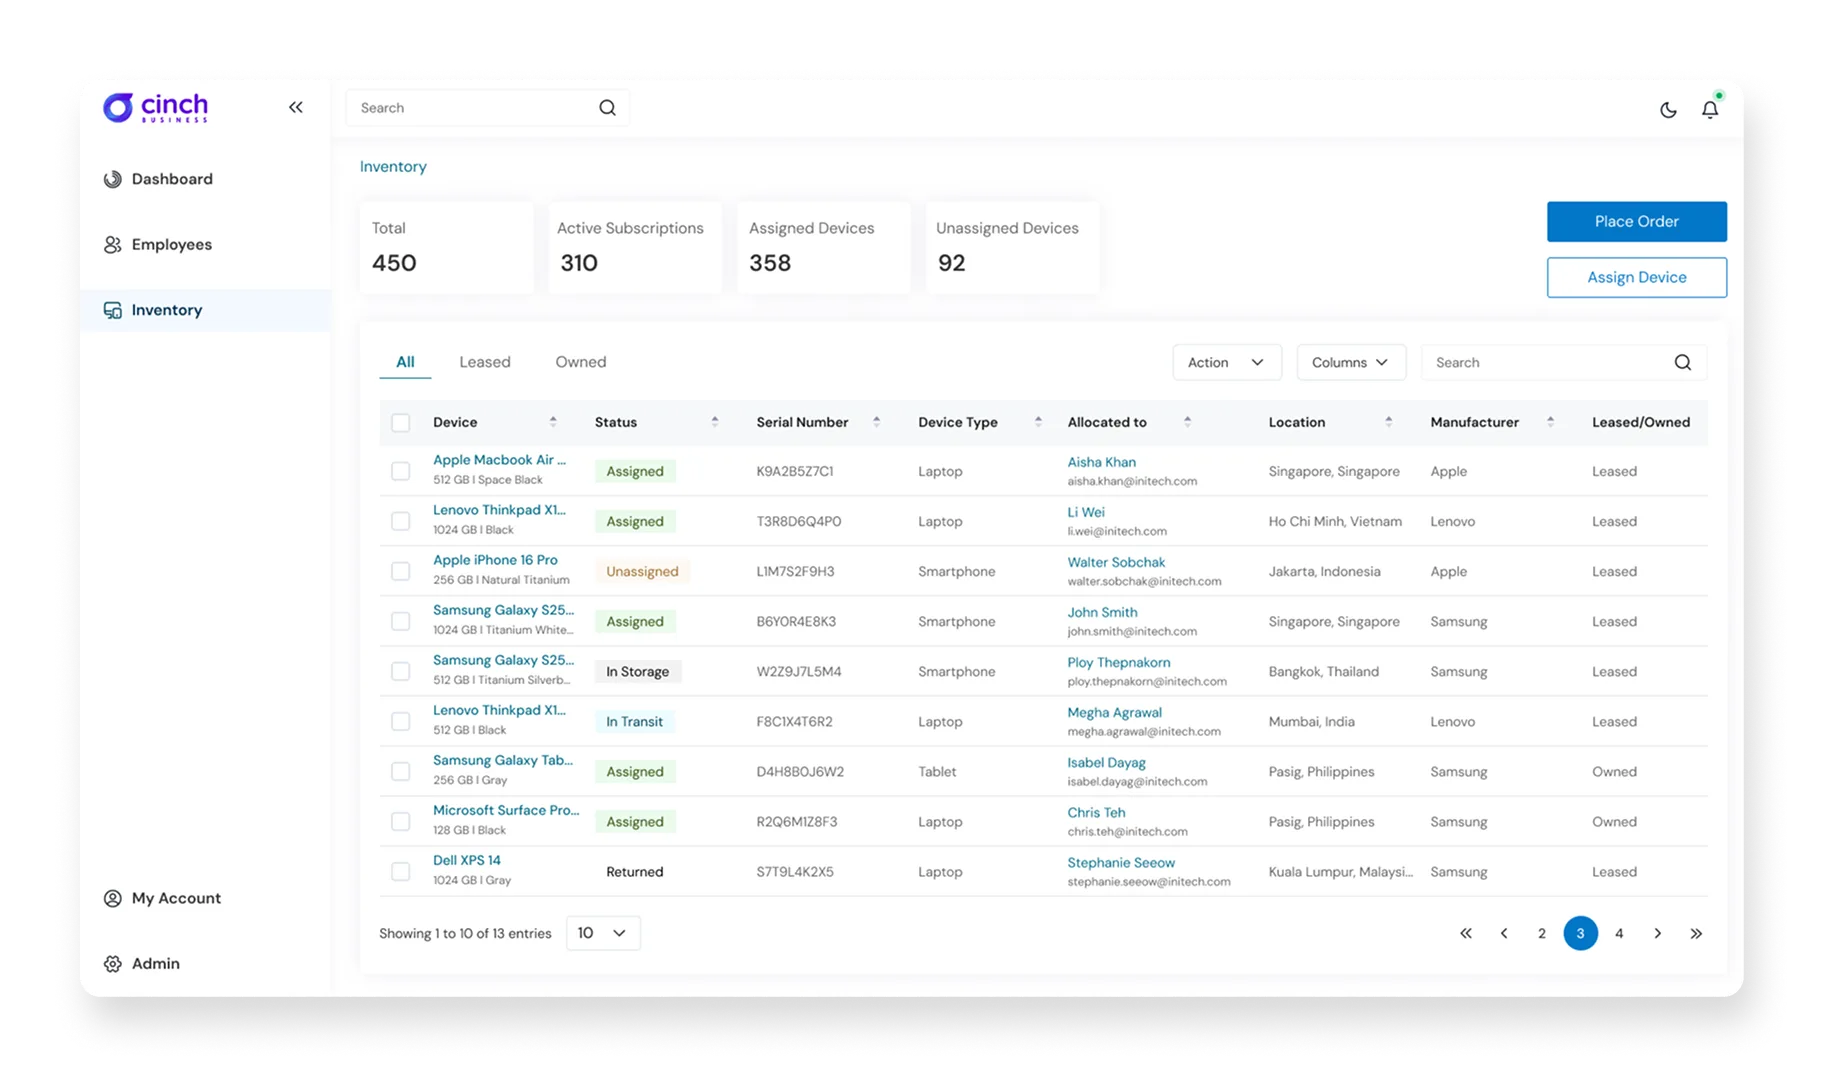Open the entries-per-page dropdown showing 10
The height and width of the screenshot is (1076, 1823).
click(602, 933)
